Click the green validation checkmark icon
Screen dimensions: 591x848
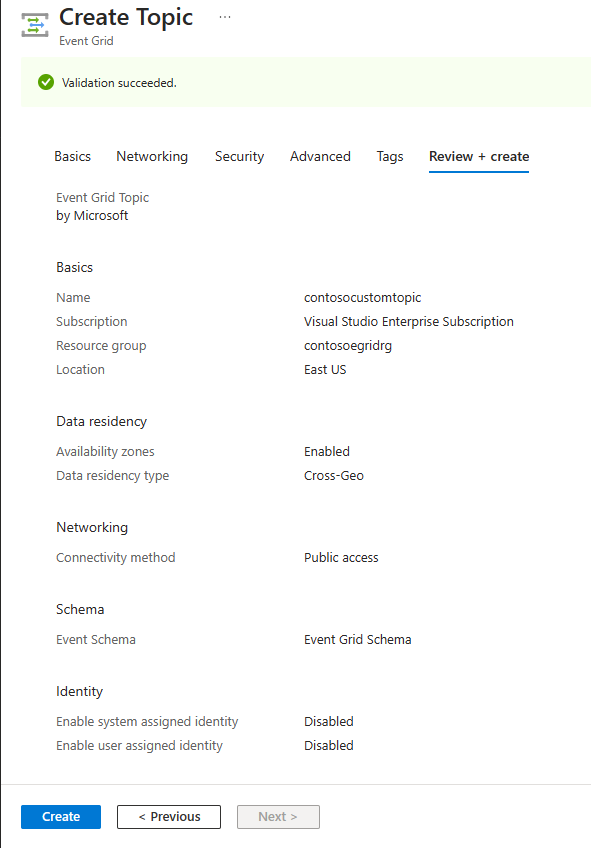(46, 82)
